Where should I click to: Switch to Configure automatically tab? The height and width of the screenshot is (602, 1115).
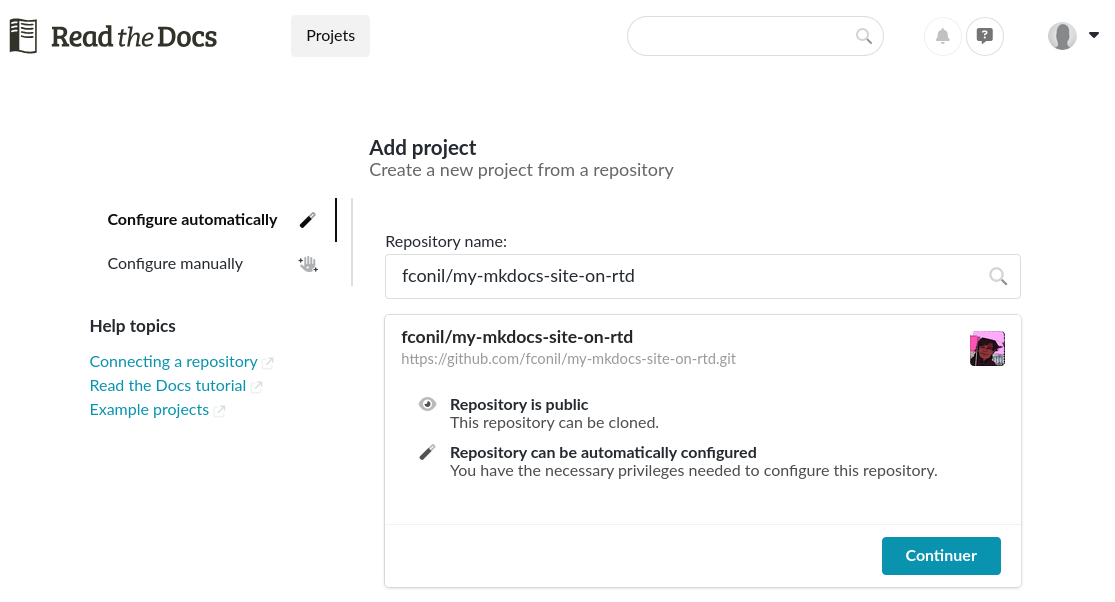pos(192,220)
